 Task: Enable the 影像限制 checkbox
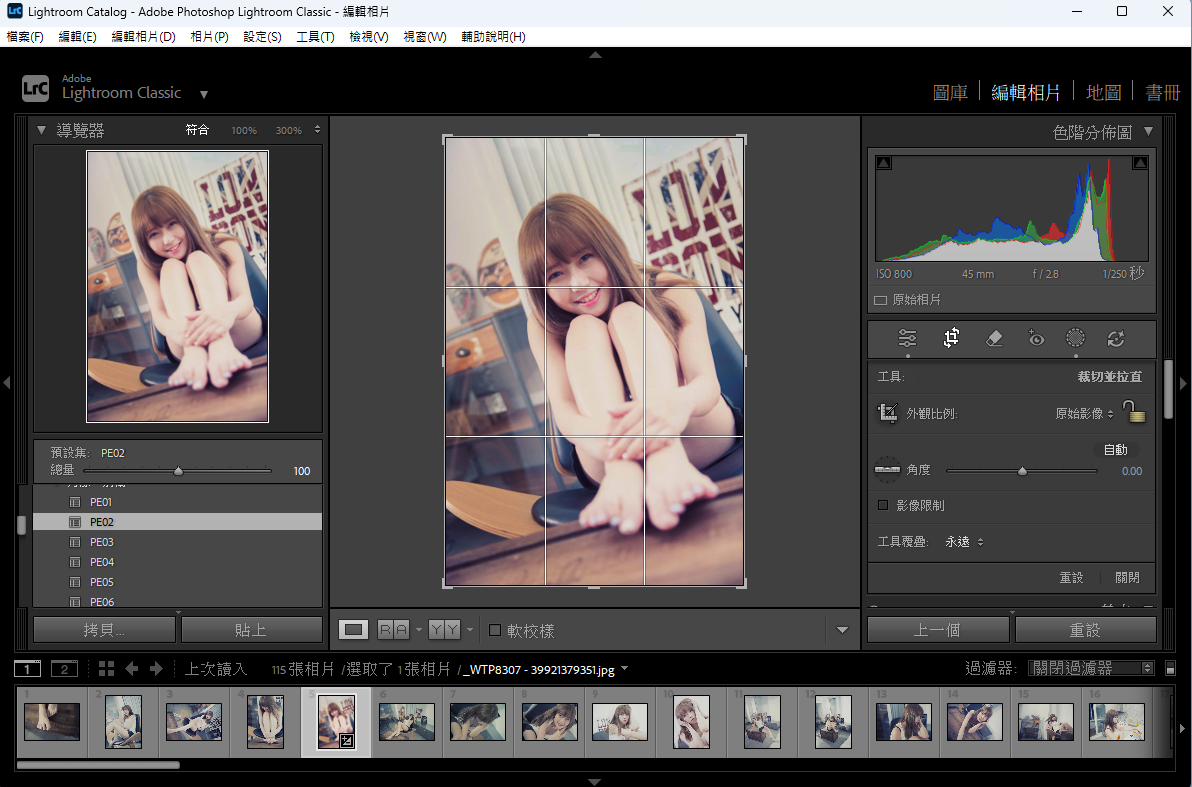point(882,506)
